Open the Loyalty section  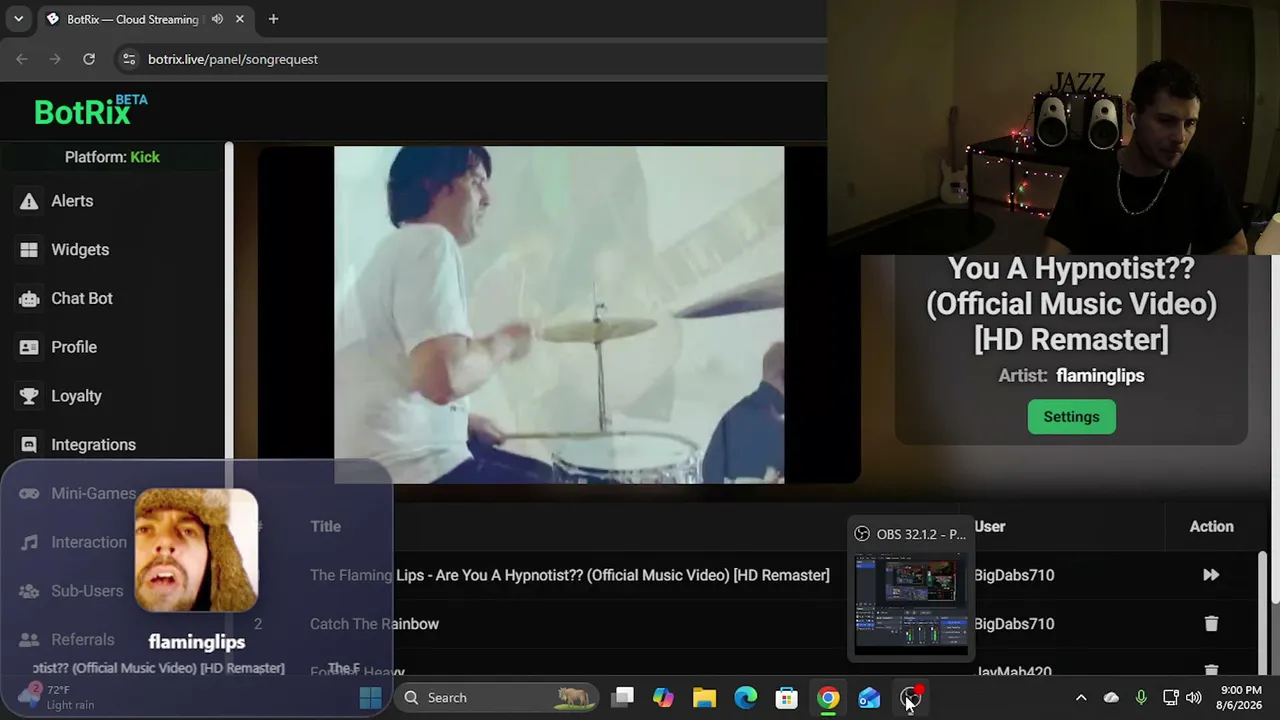76,396
